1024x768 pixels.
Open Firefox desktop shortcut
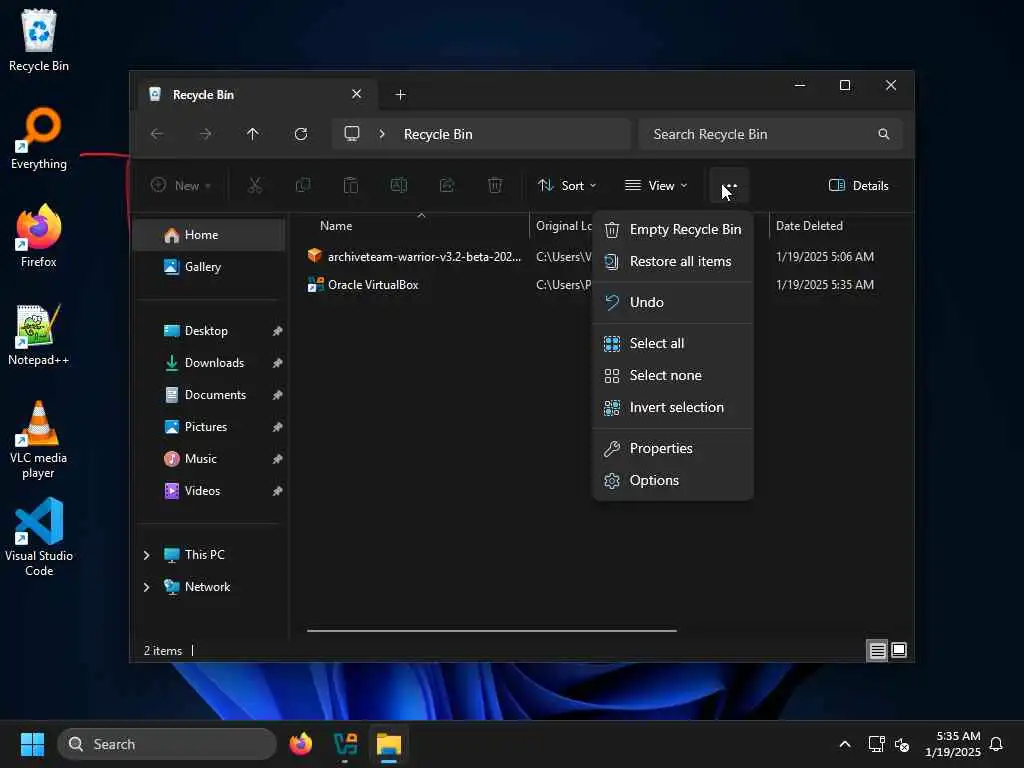coord(39,236)
